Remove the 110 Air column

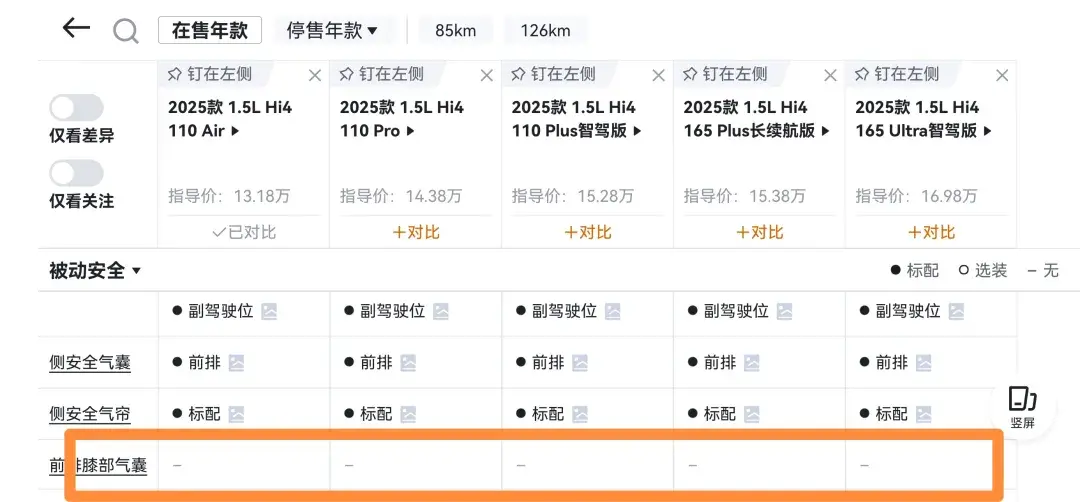coord(315,76)
